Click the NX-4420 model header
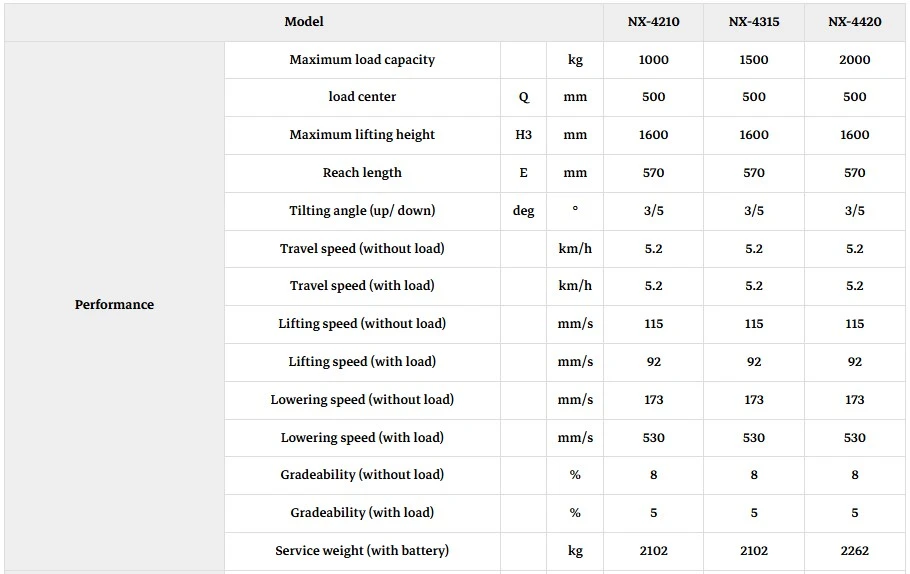This screenshot has width=910, height=574. click(x=854, y=22)
